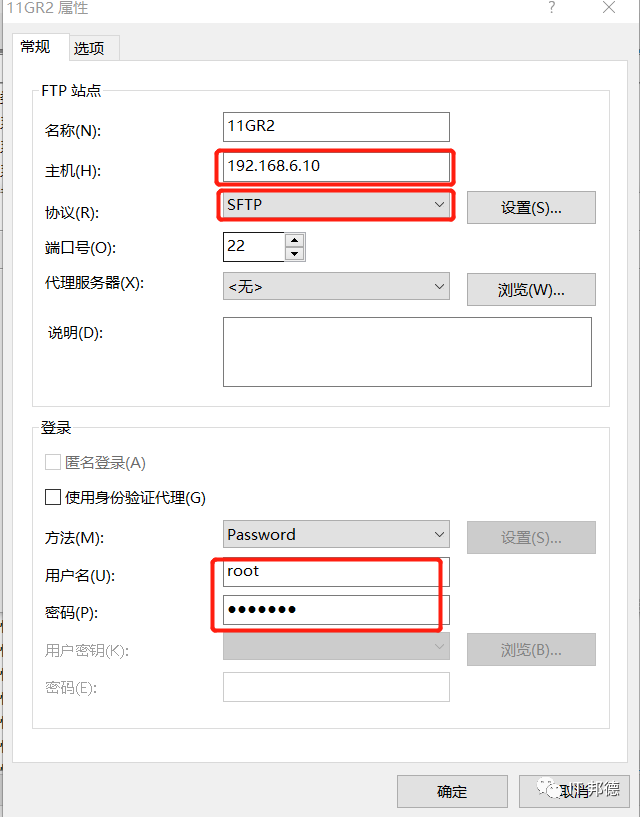This screenshot has height=817, width=640.
Task: Select the 常规 tab
Action: click(x=35, y=47)
